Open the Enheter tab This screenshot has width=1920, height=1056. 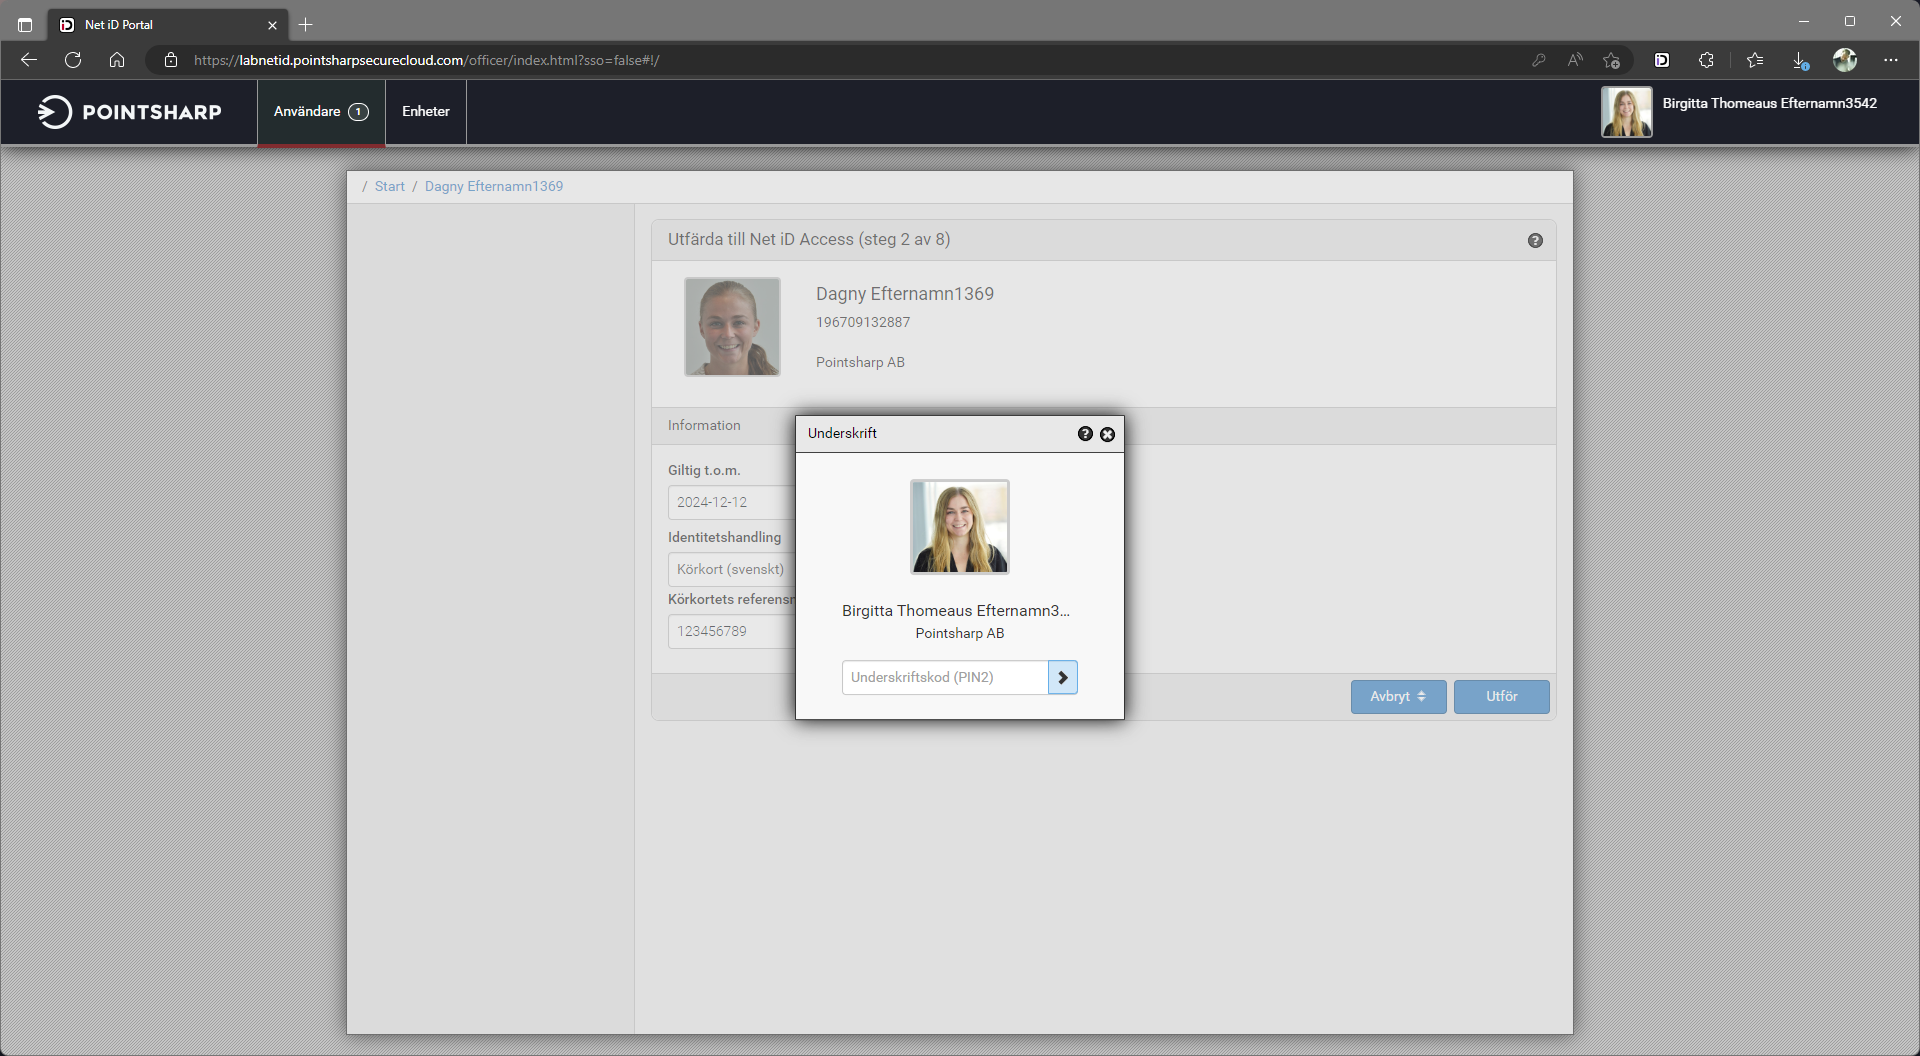tap(426, 112)
